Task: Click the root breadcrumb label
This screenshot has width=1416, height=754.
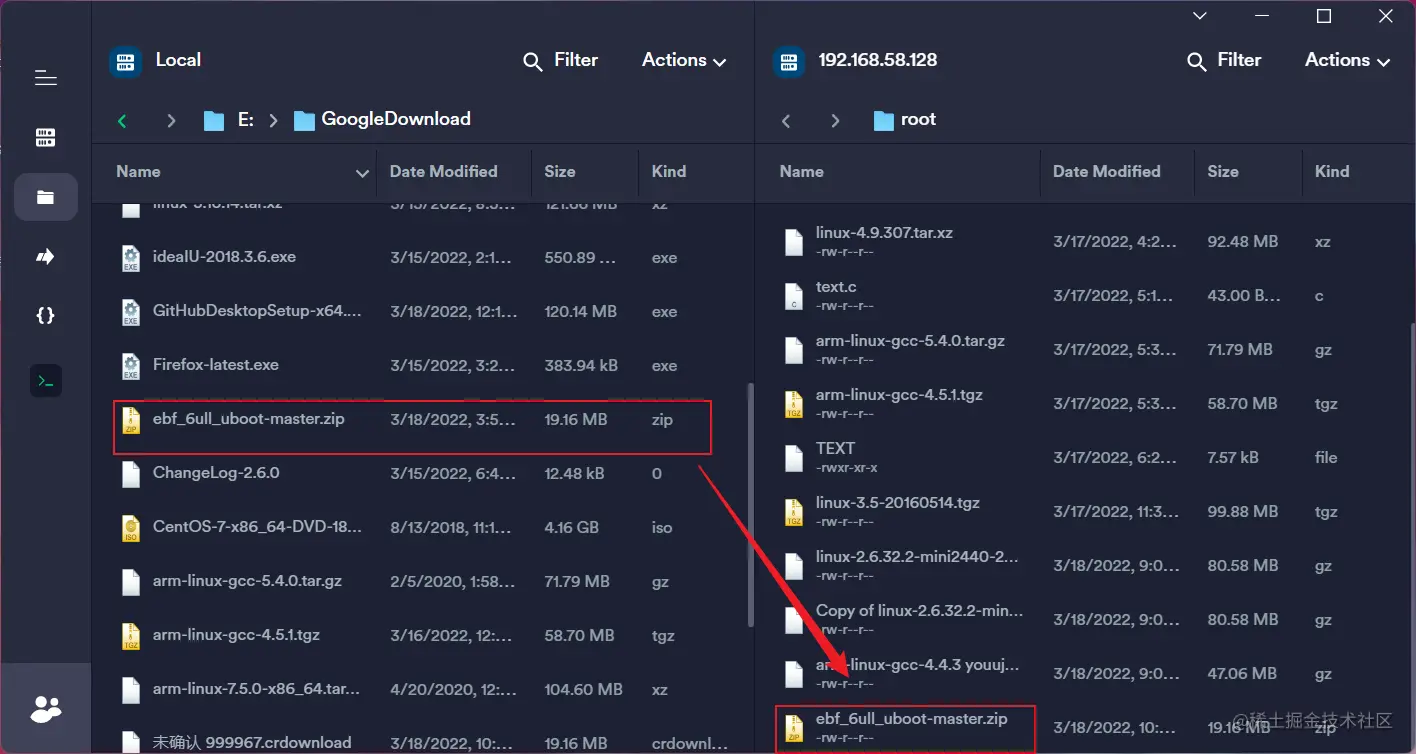Action: click(918, 119)
